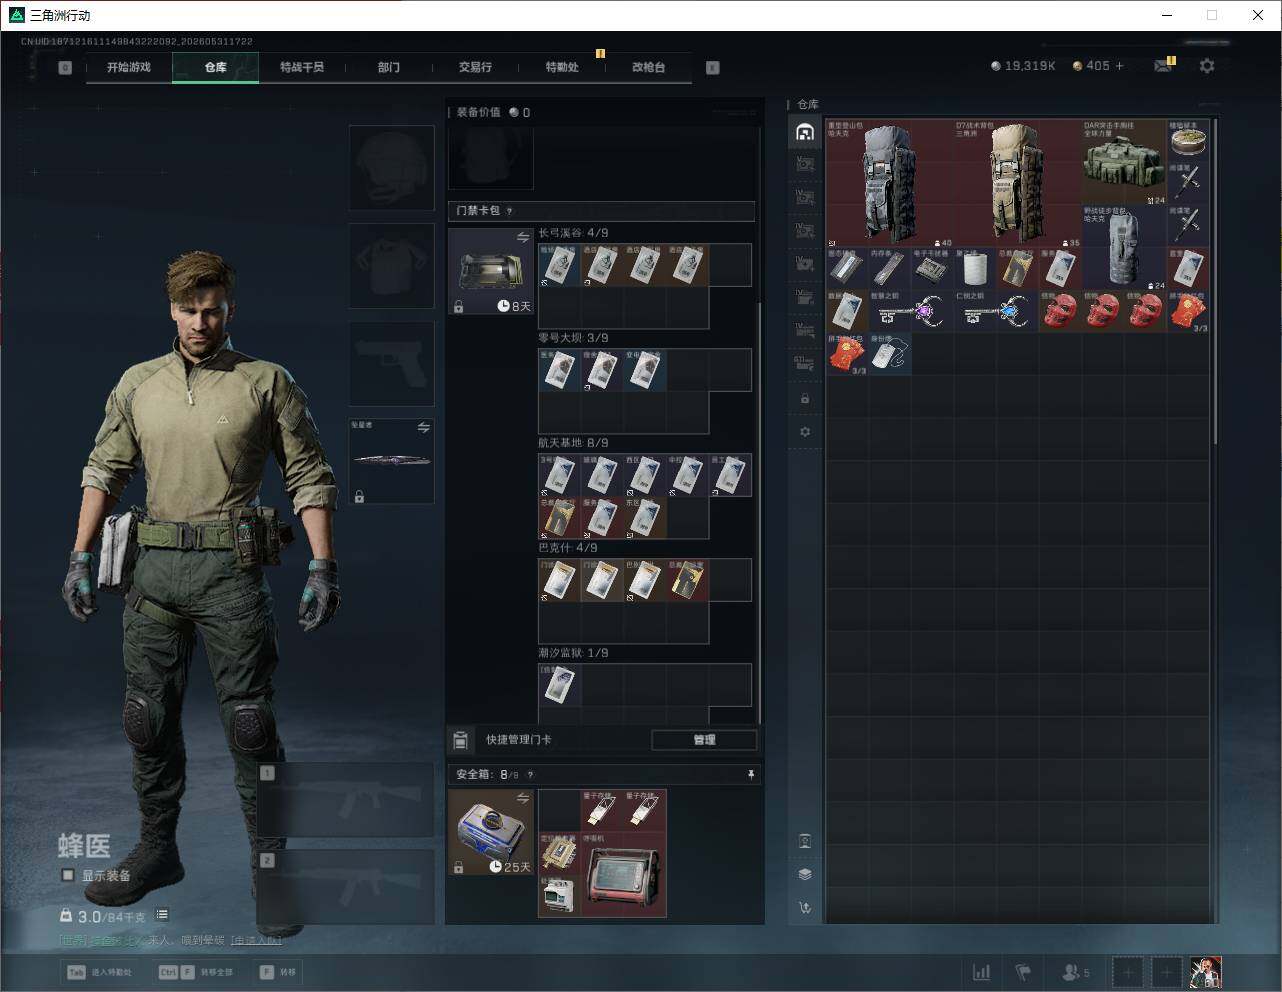
Task: Click the first red skull mask
Action: [1060, 312]
